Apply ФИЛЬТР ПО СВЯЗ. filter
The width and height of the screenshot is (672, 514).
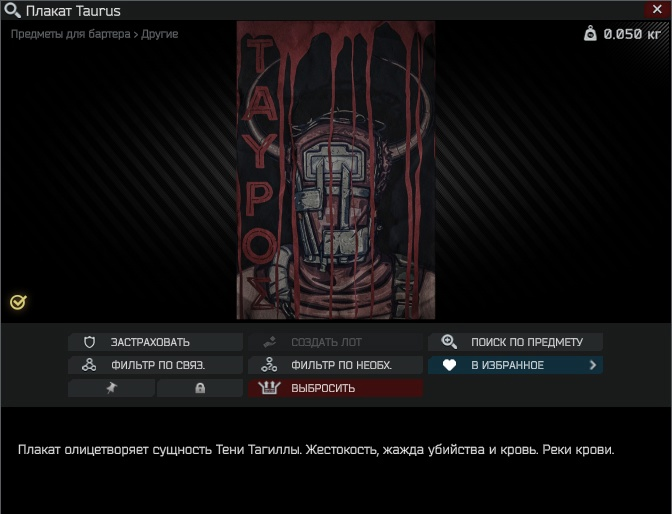tap(155, 365)
